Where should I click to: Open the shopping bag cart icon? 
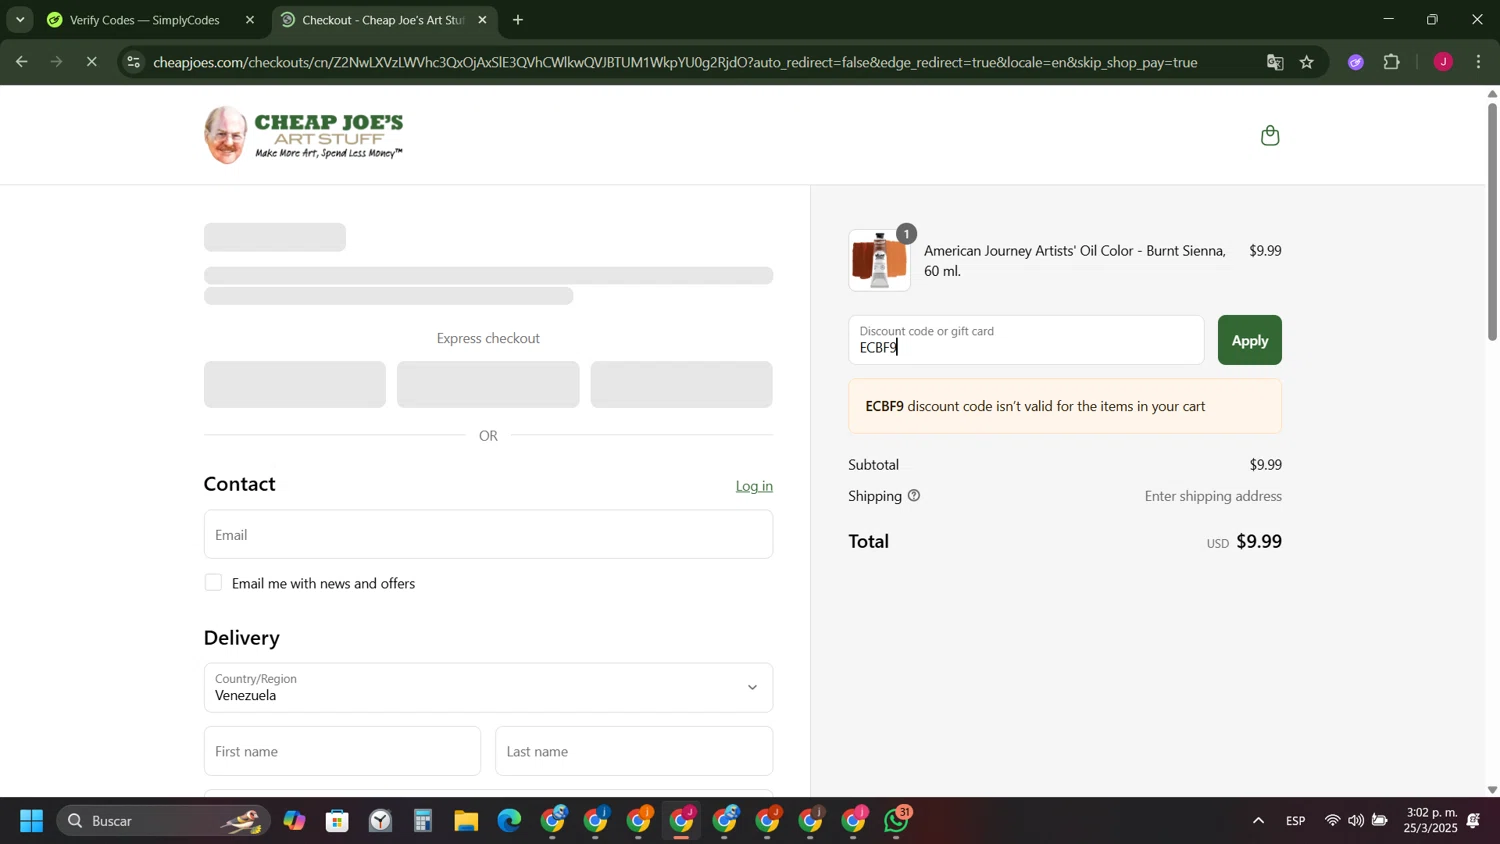point(1270,135)
